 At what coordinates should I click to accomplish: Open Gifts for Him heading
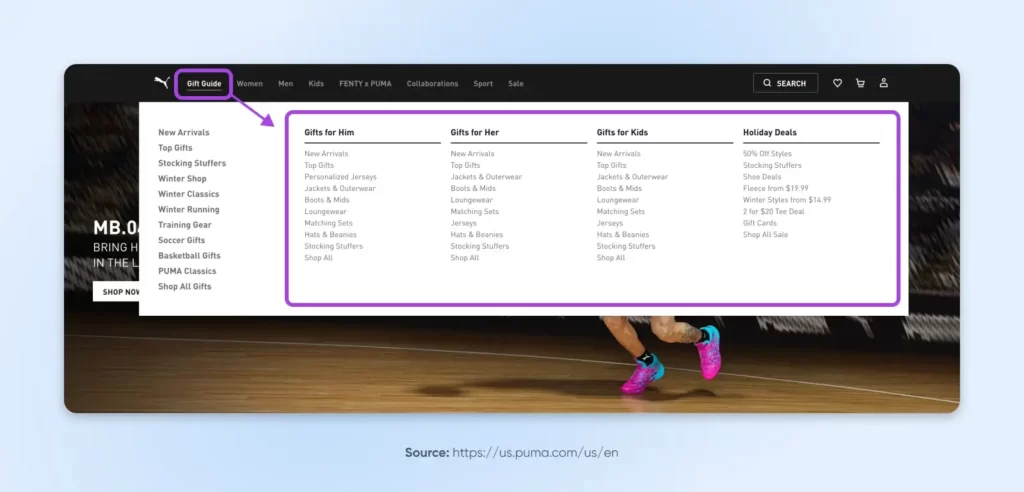[x=329, y=132]
